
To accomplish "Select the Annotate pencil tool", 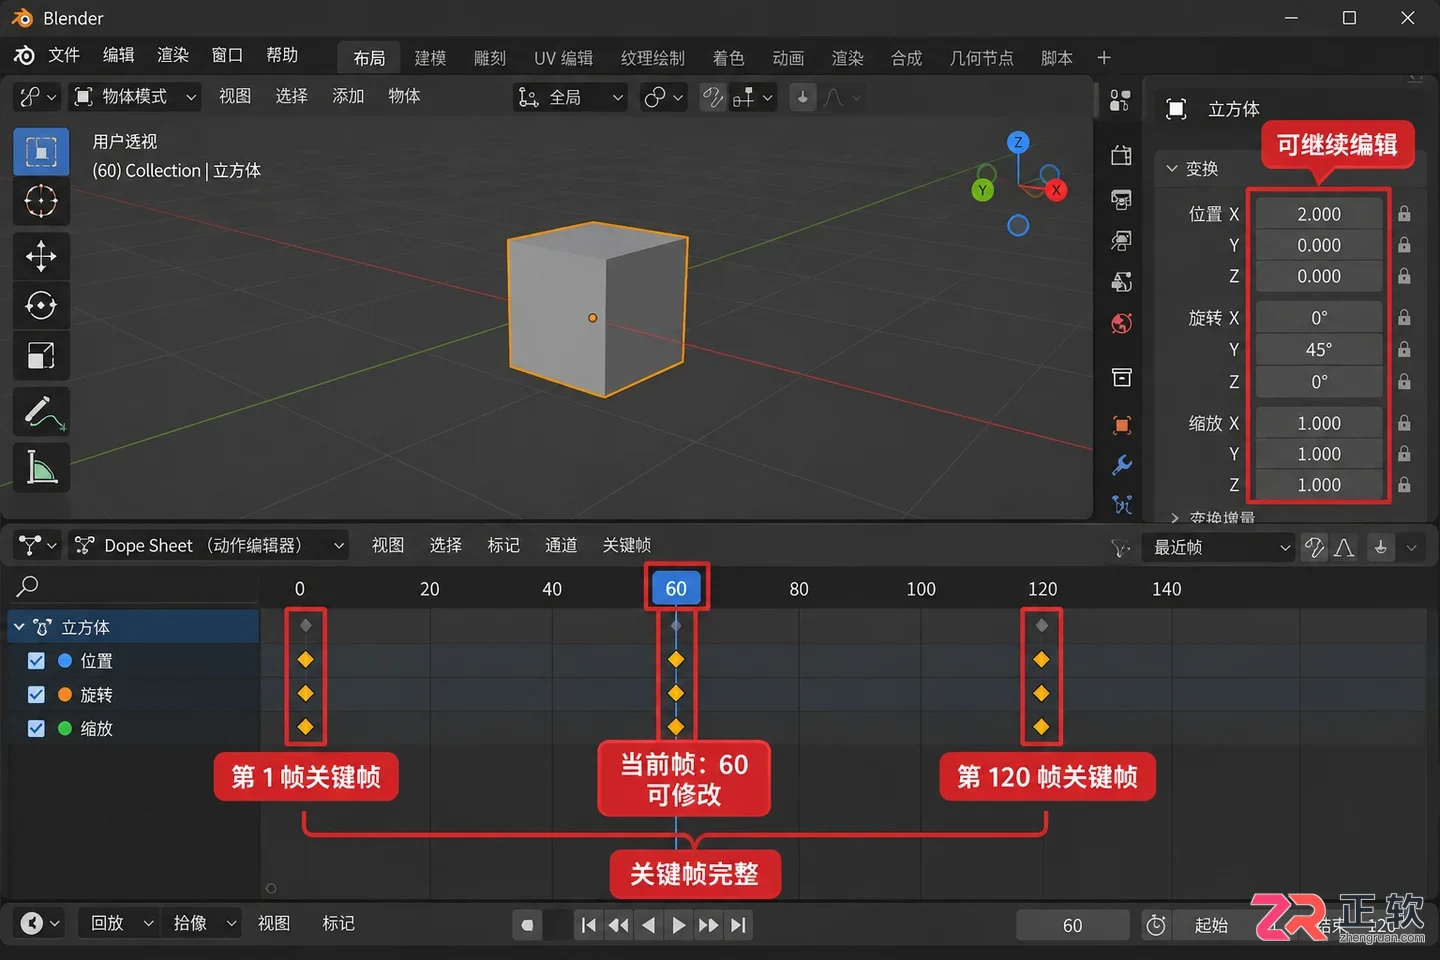I will click(41, 411).
